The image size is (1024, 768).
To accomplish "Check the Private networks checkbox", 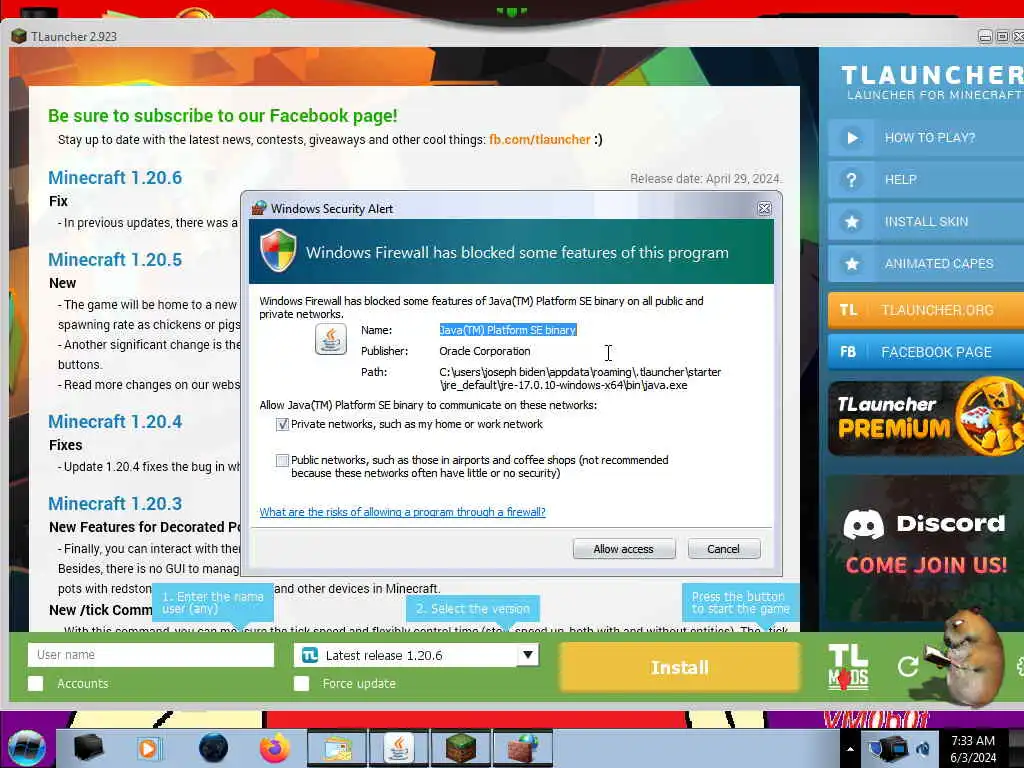I will [282, 424].
